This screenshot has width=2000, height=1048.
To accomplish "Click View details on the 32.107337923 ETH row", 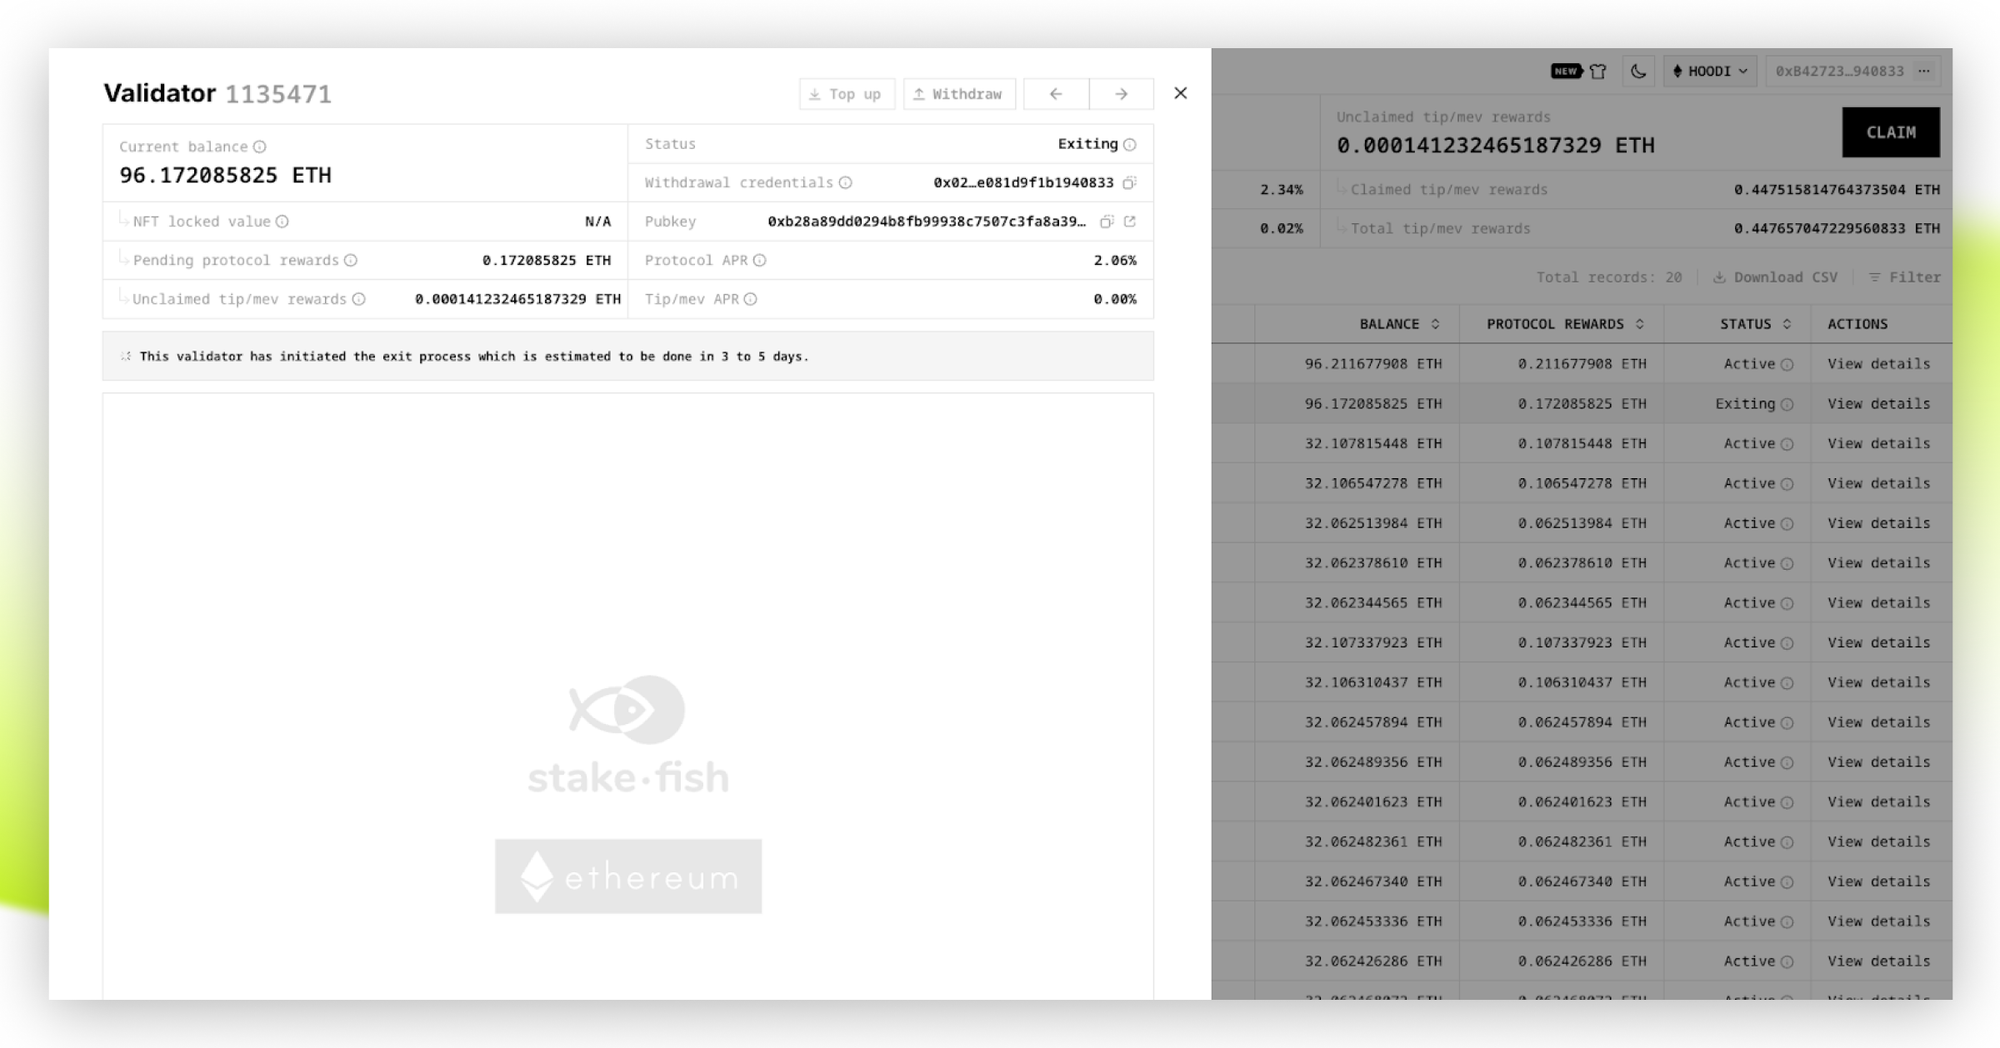I will coord(1879,643).
